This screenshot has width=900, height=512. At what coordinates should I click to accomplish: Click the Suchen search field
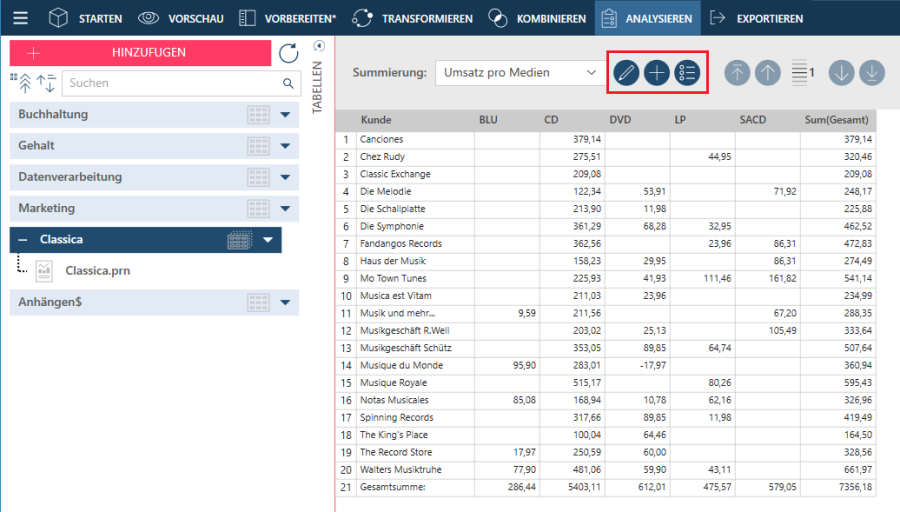tap(170, 84)
